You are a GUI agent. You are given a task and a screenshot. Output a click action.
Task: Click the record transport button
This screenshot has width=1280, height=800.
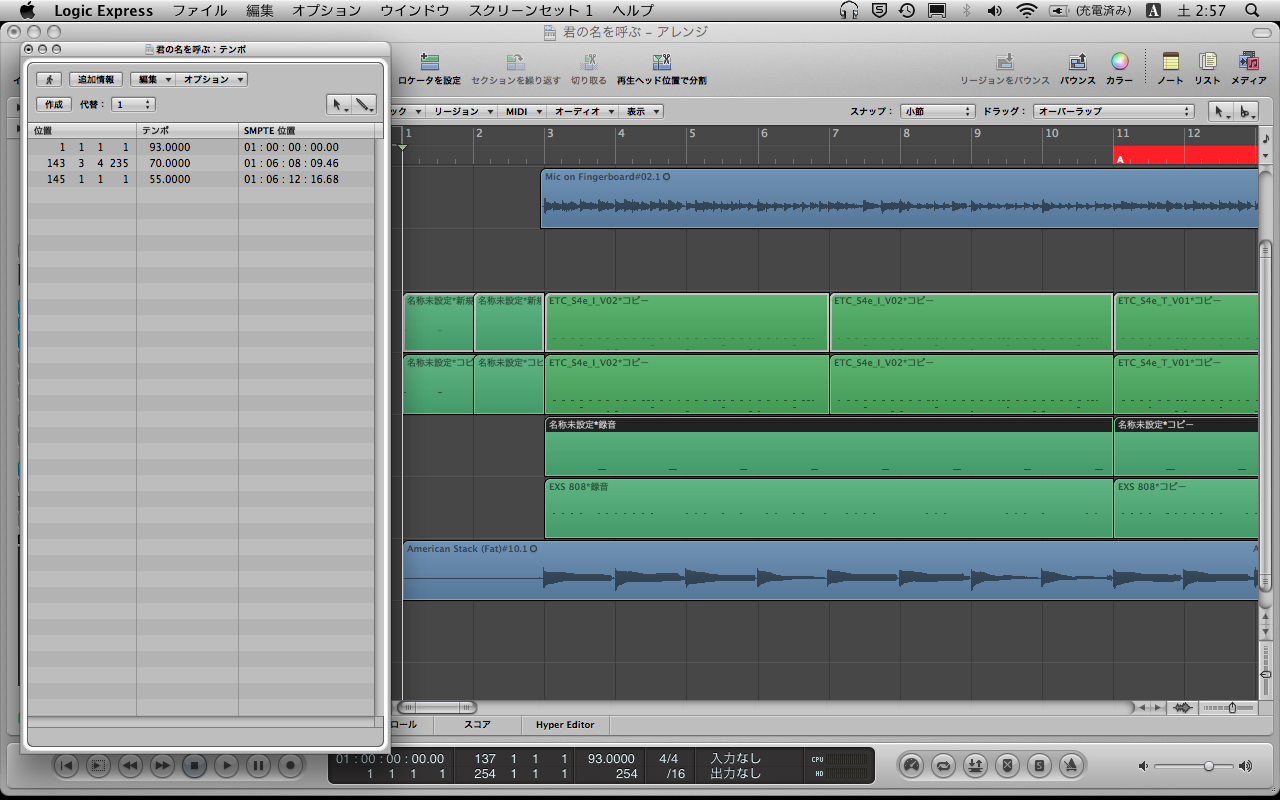(x=290, y=766)
